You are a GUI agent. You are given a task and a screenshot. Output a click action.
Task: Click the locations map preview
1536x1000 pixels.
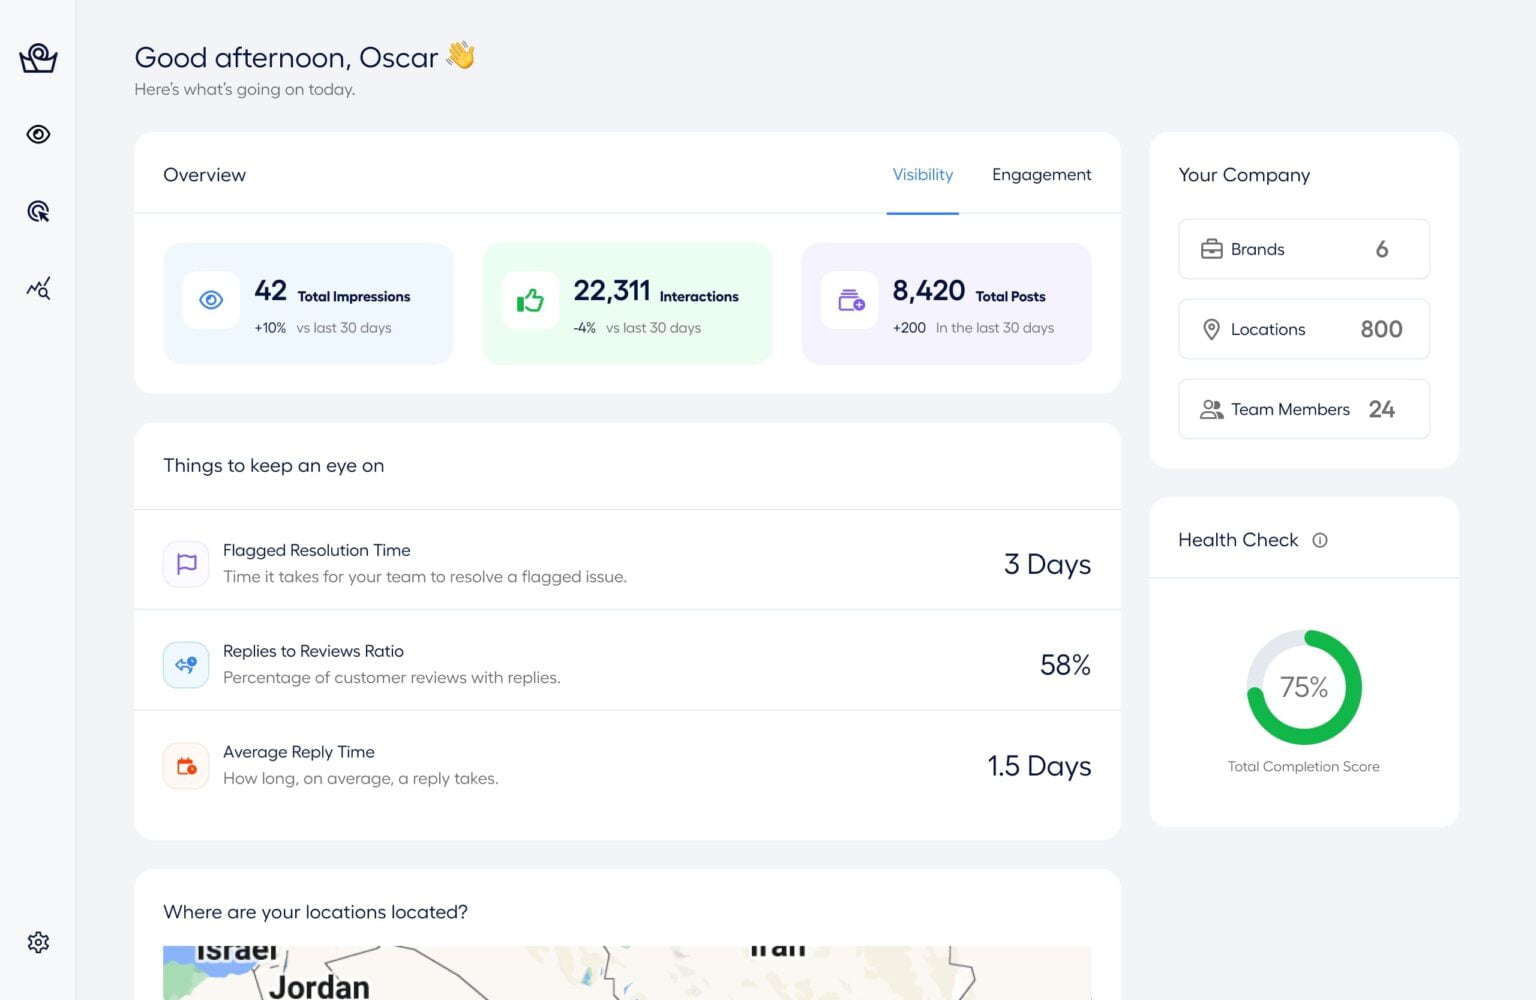click(627, 972)
